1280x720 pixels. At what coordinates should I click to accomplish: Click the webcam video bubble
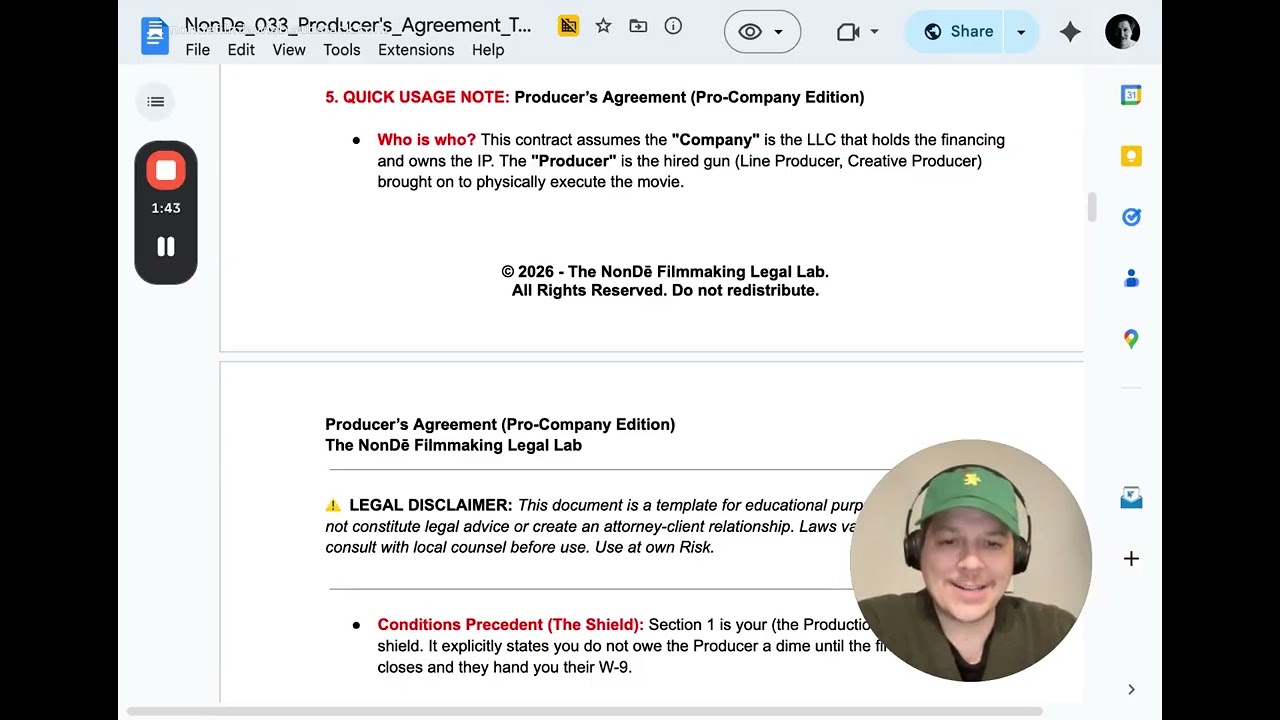(970, 560)
